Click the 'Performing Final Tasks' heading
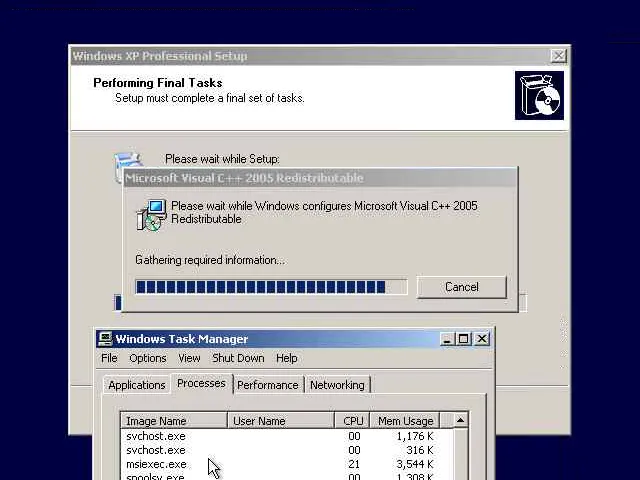 (158, 83)
